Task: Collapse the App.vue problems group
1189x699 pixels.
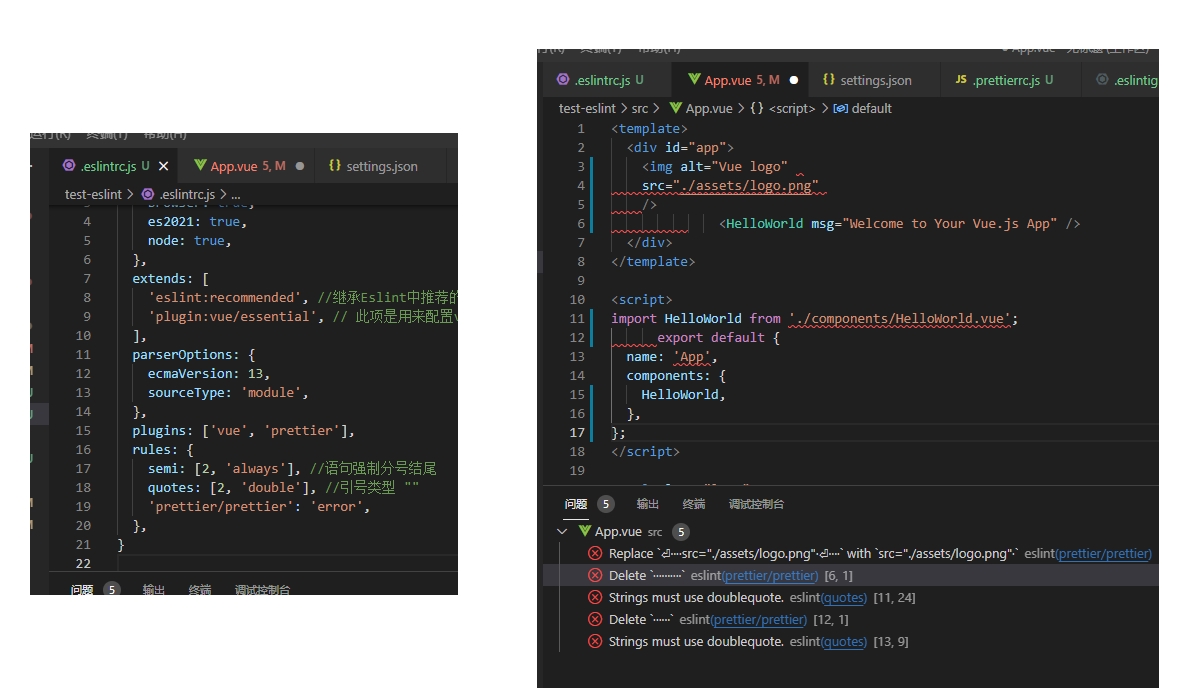Action: (x=563, y=532)
